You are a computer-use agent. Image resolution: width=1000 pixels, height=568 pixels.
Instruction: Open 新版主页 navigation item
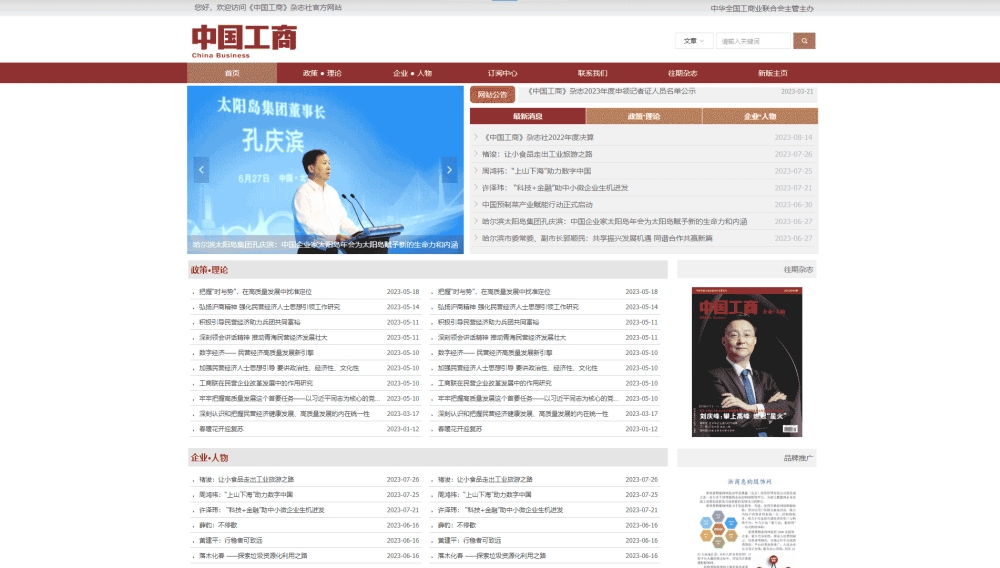pos(772,73)
